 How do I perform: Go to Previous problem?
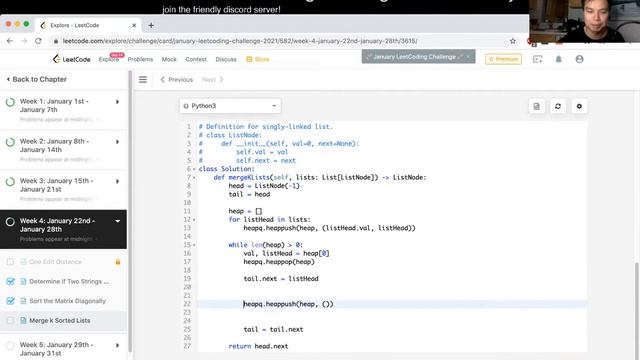(x=177, y=80)
